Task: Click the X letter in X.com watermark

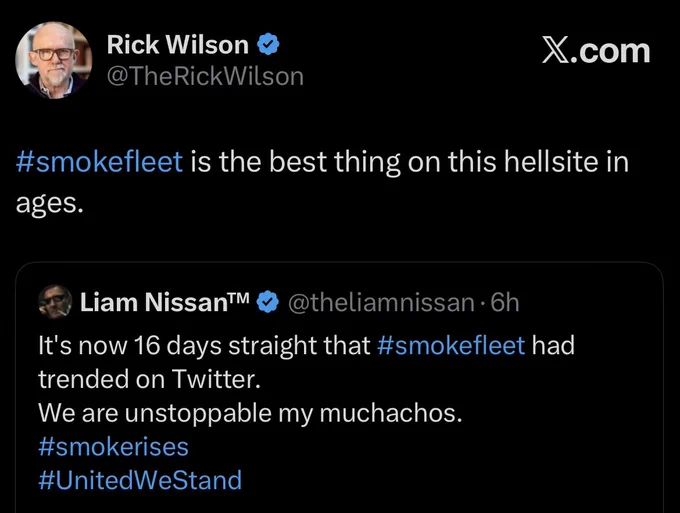Action: tap(555, 52)
